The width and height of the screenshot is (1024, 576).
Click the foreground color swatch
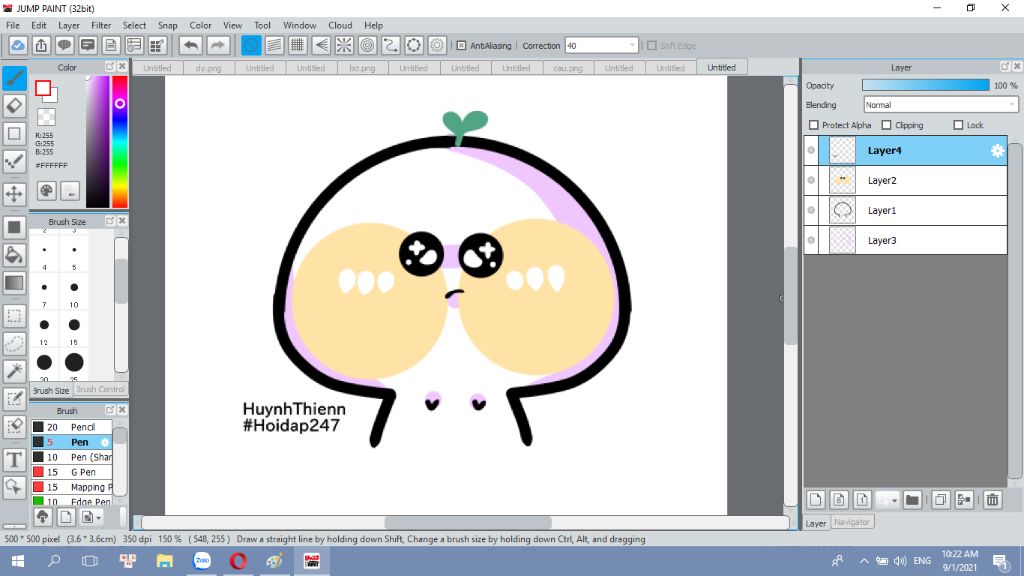coord(43,88)
